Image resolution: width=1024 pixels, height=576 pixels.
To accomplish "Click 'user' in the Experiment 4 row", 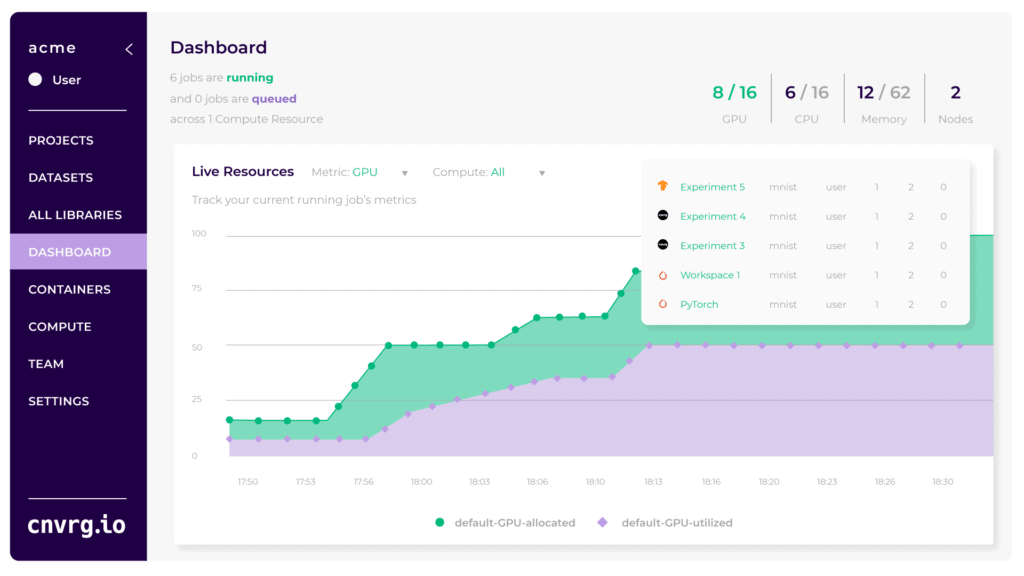I will point(836,216).
